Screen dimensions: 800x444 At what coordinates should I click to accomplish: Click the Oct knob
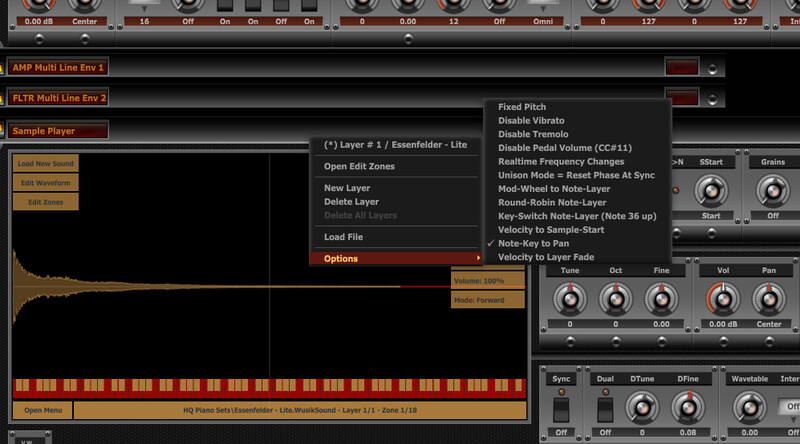click(614, 299)
